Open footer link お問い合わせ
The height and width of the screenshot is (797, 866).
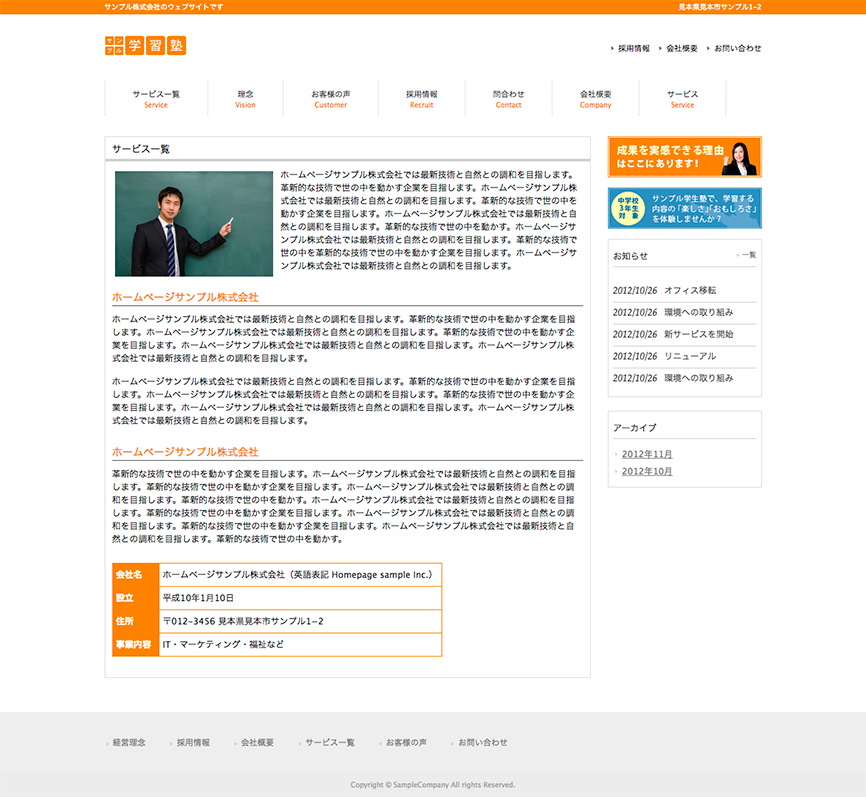point(483,743)
